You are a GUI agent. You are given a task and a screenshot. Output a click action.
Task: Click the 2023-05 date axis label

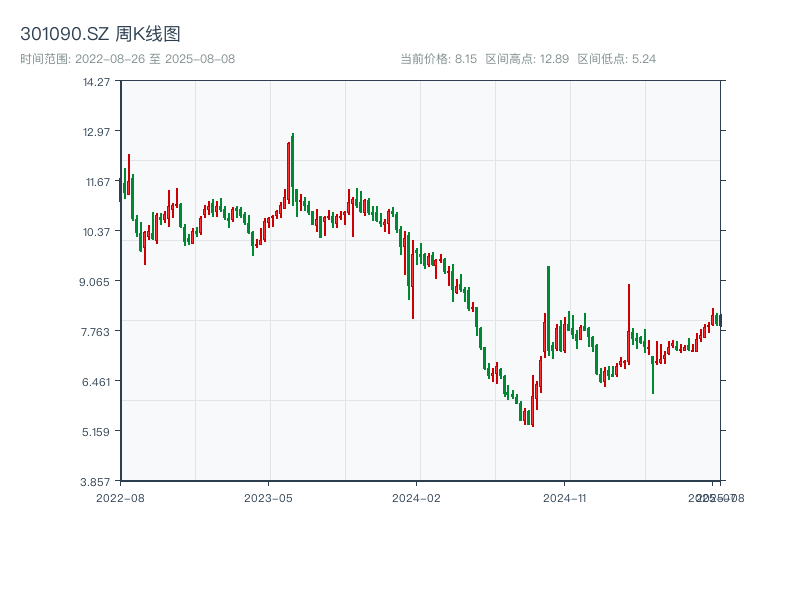coord(268,497)
